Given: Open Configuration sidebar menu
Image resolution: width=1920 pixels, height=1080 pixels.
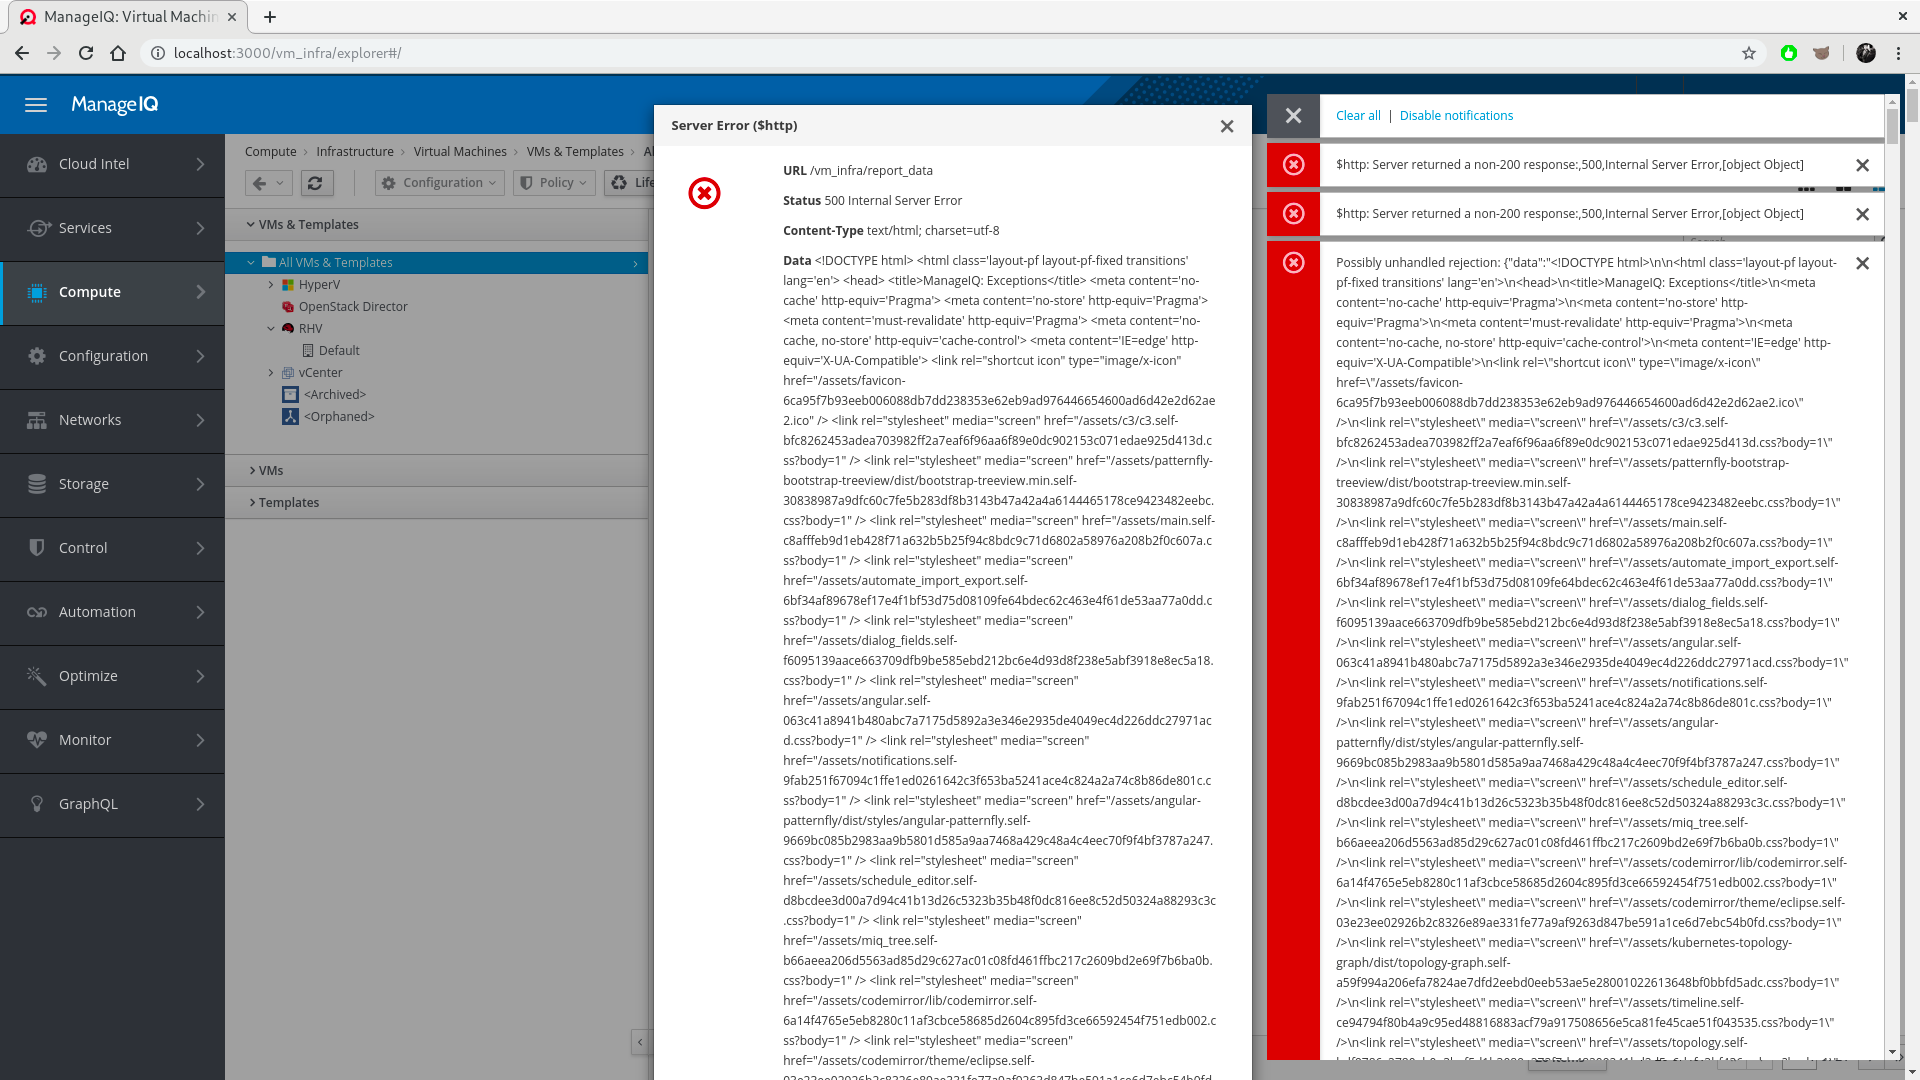Looking at the screenshot, I should point(112,356).
